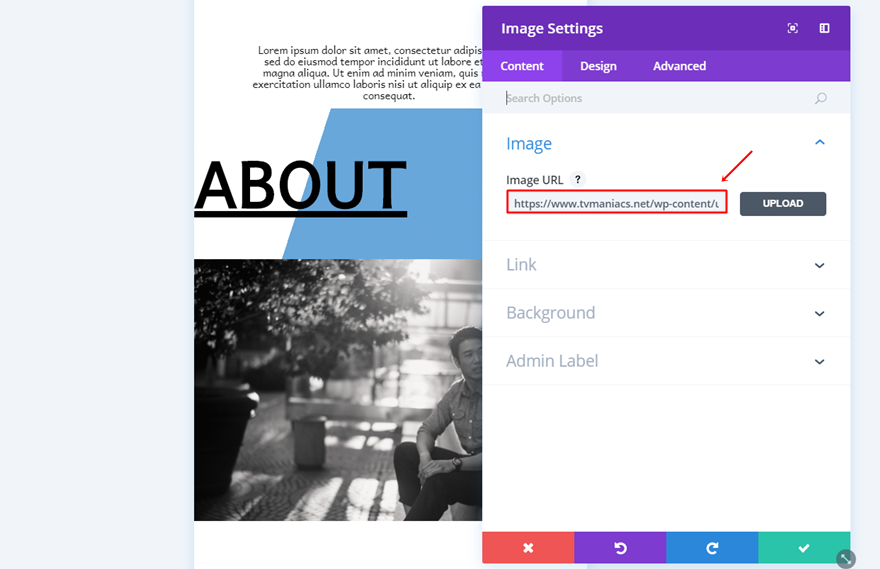Image resolution: width=880 pixels, height=569 pixels.
Task: Expand the Link section
Action: (666, 265)
